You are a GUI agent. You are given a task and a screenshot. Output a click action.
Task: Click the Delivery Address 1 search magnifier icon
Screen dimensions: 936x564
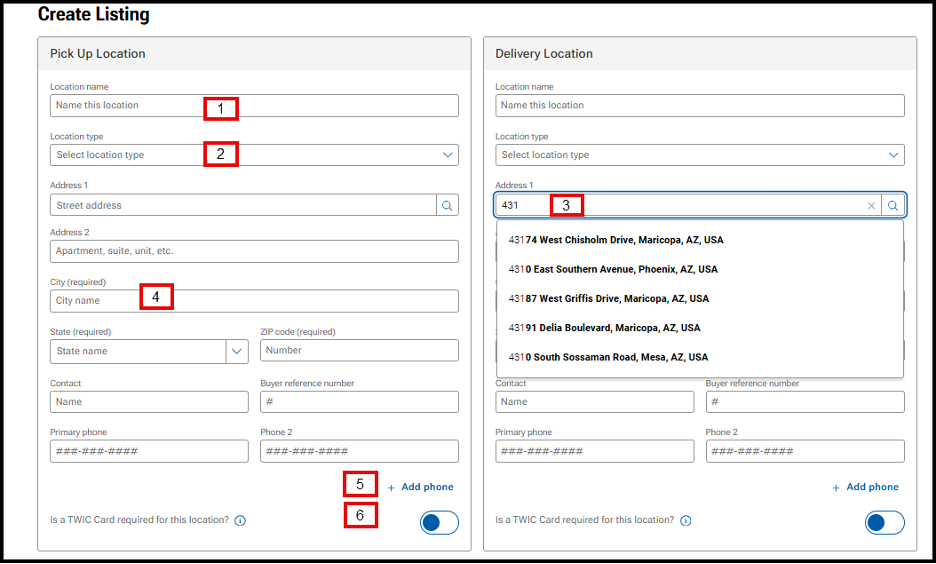click(x=893, y=205)
